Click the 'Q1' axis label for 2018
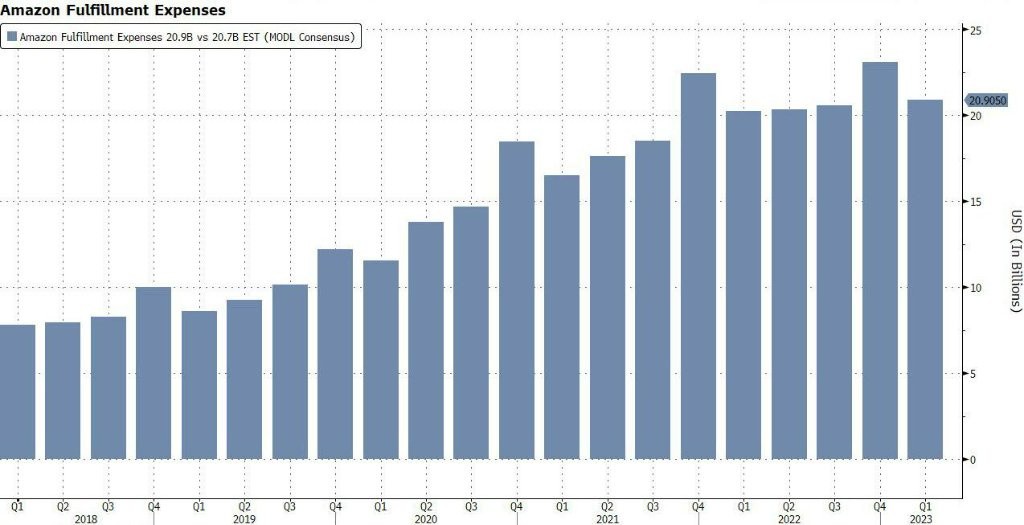 click(18, 506)
